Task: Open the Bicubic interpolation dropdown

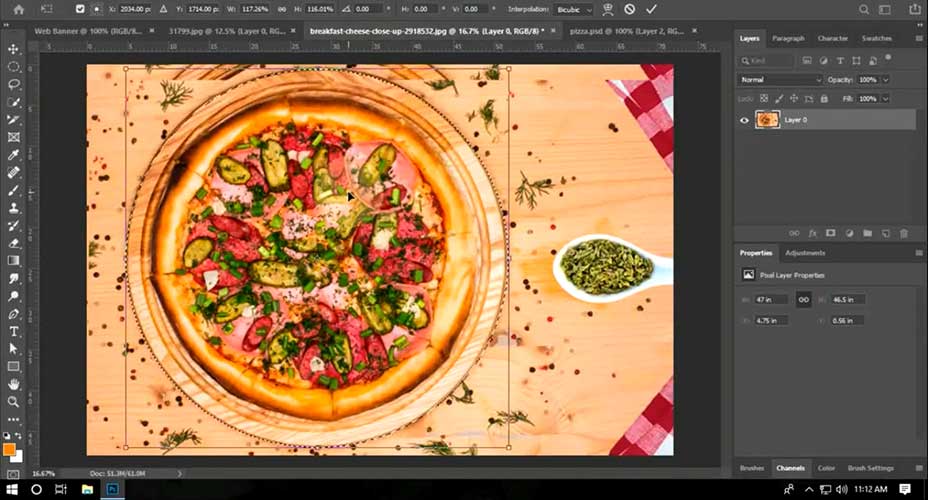Action: pyautogui.click(x=574, y=9)
